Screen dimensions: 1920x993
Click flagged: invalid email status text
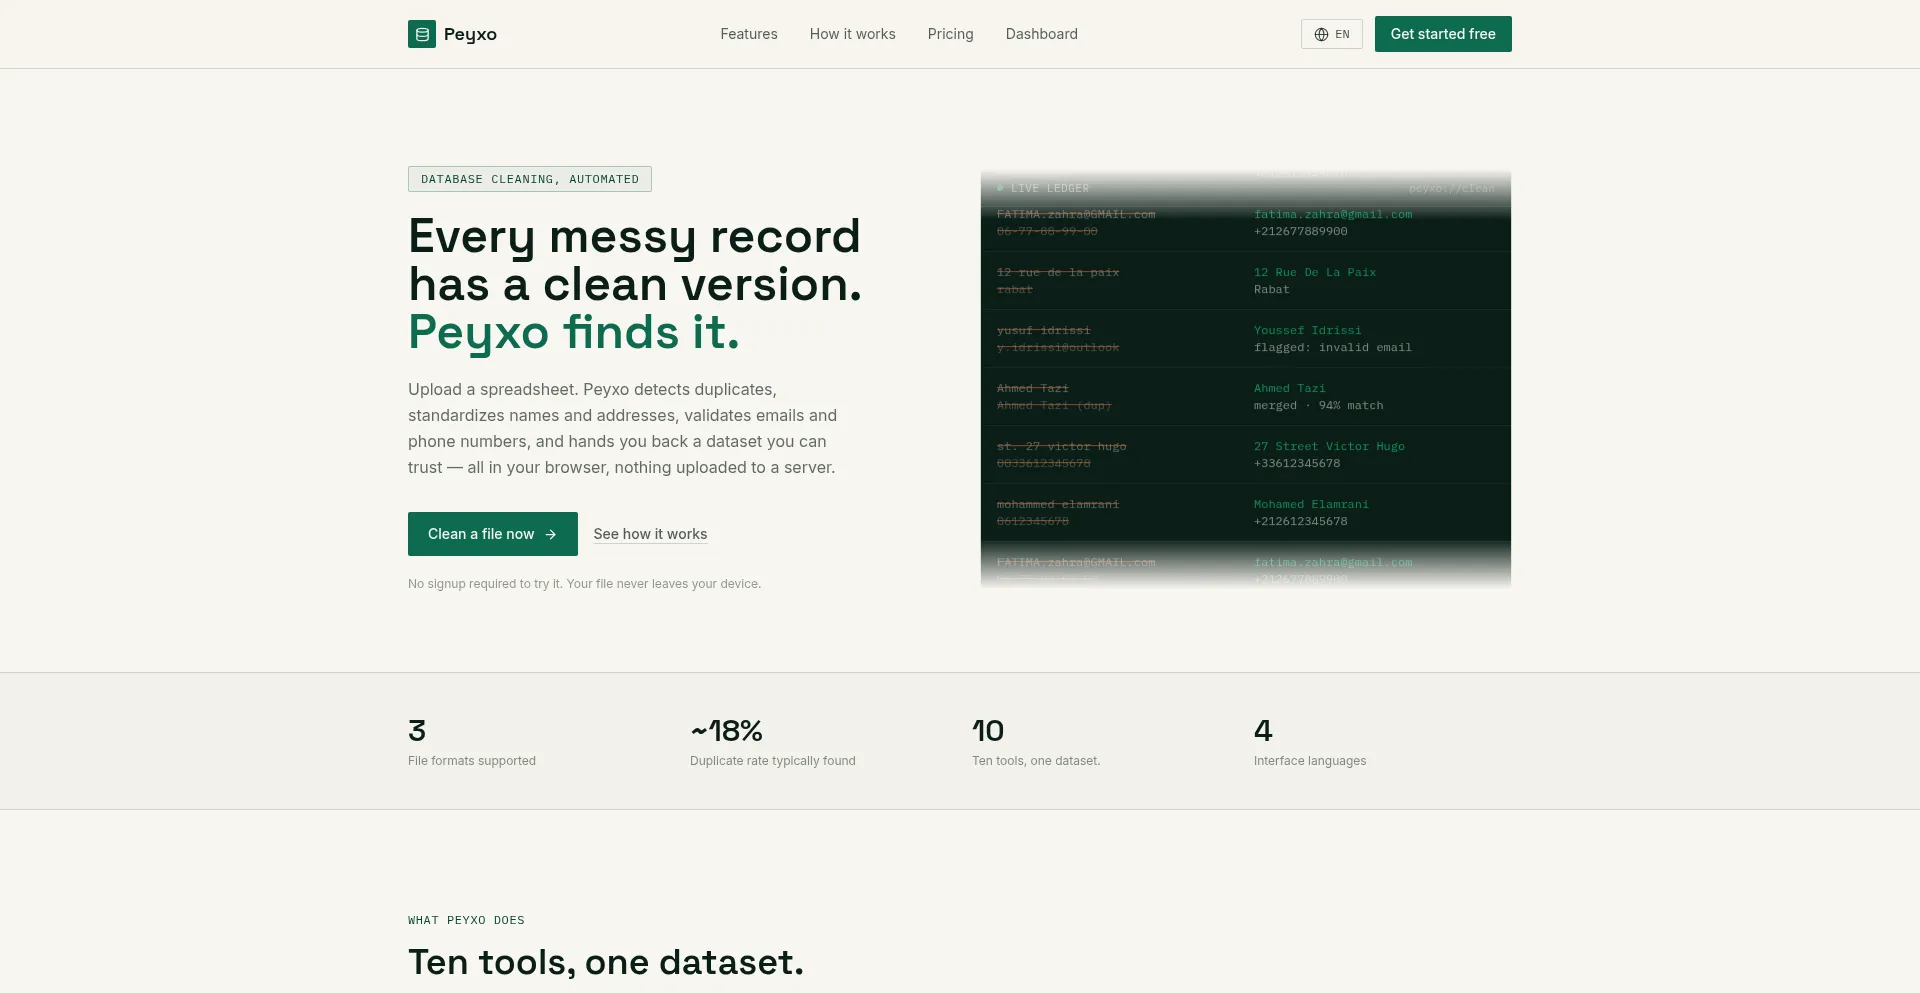click(x=1333, y=347)
